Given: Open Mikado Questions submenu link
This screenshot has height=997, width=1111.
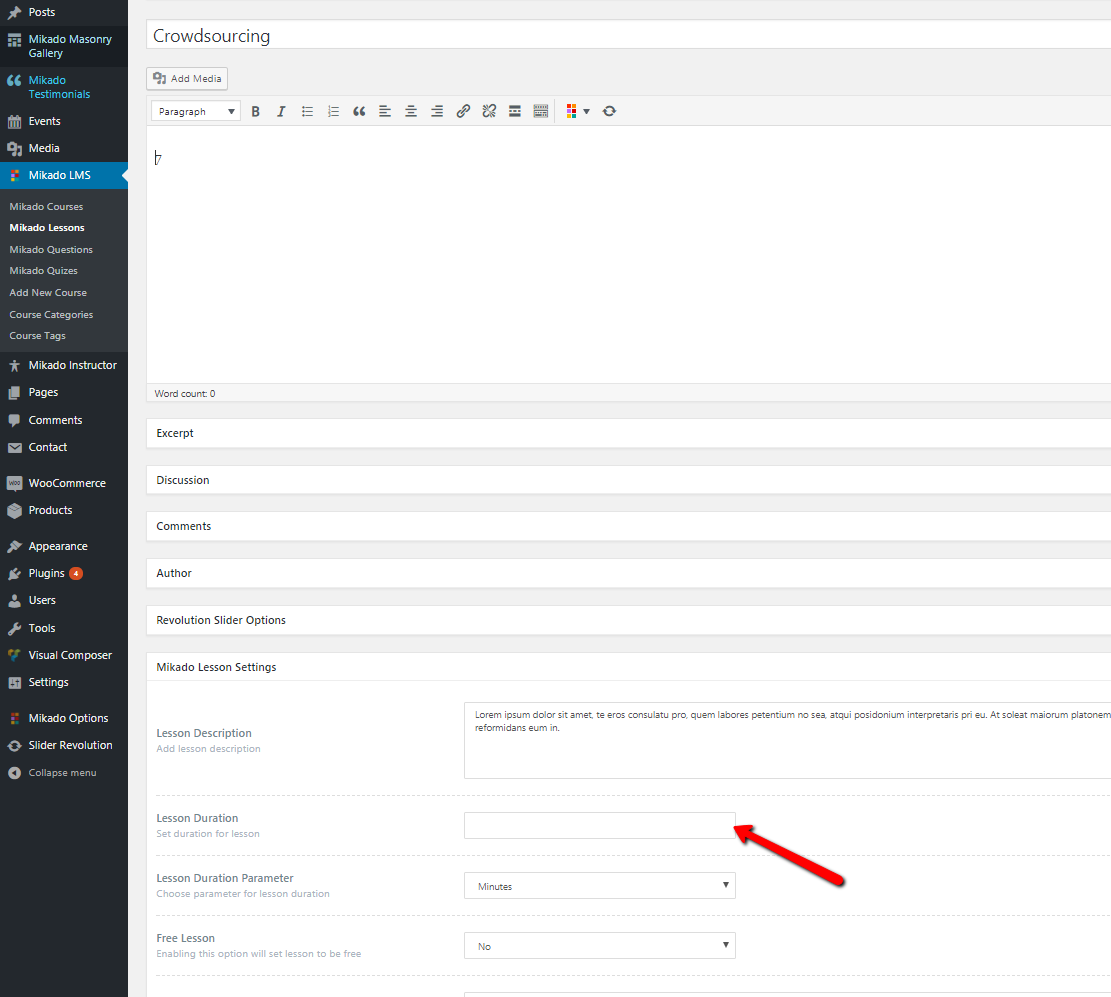Looking at the screenshot, I should pyautogui.click(x=51, y=249).
